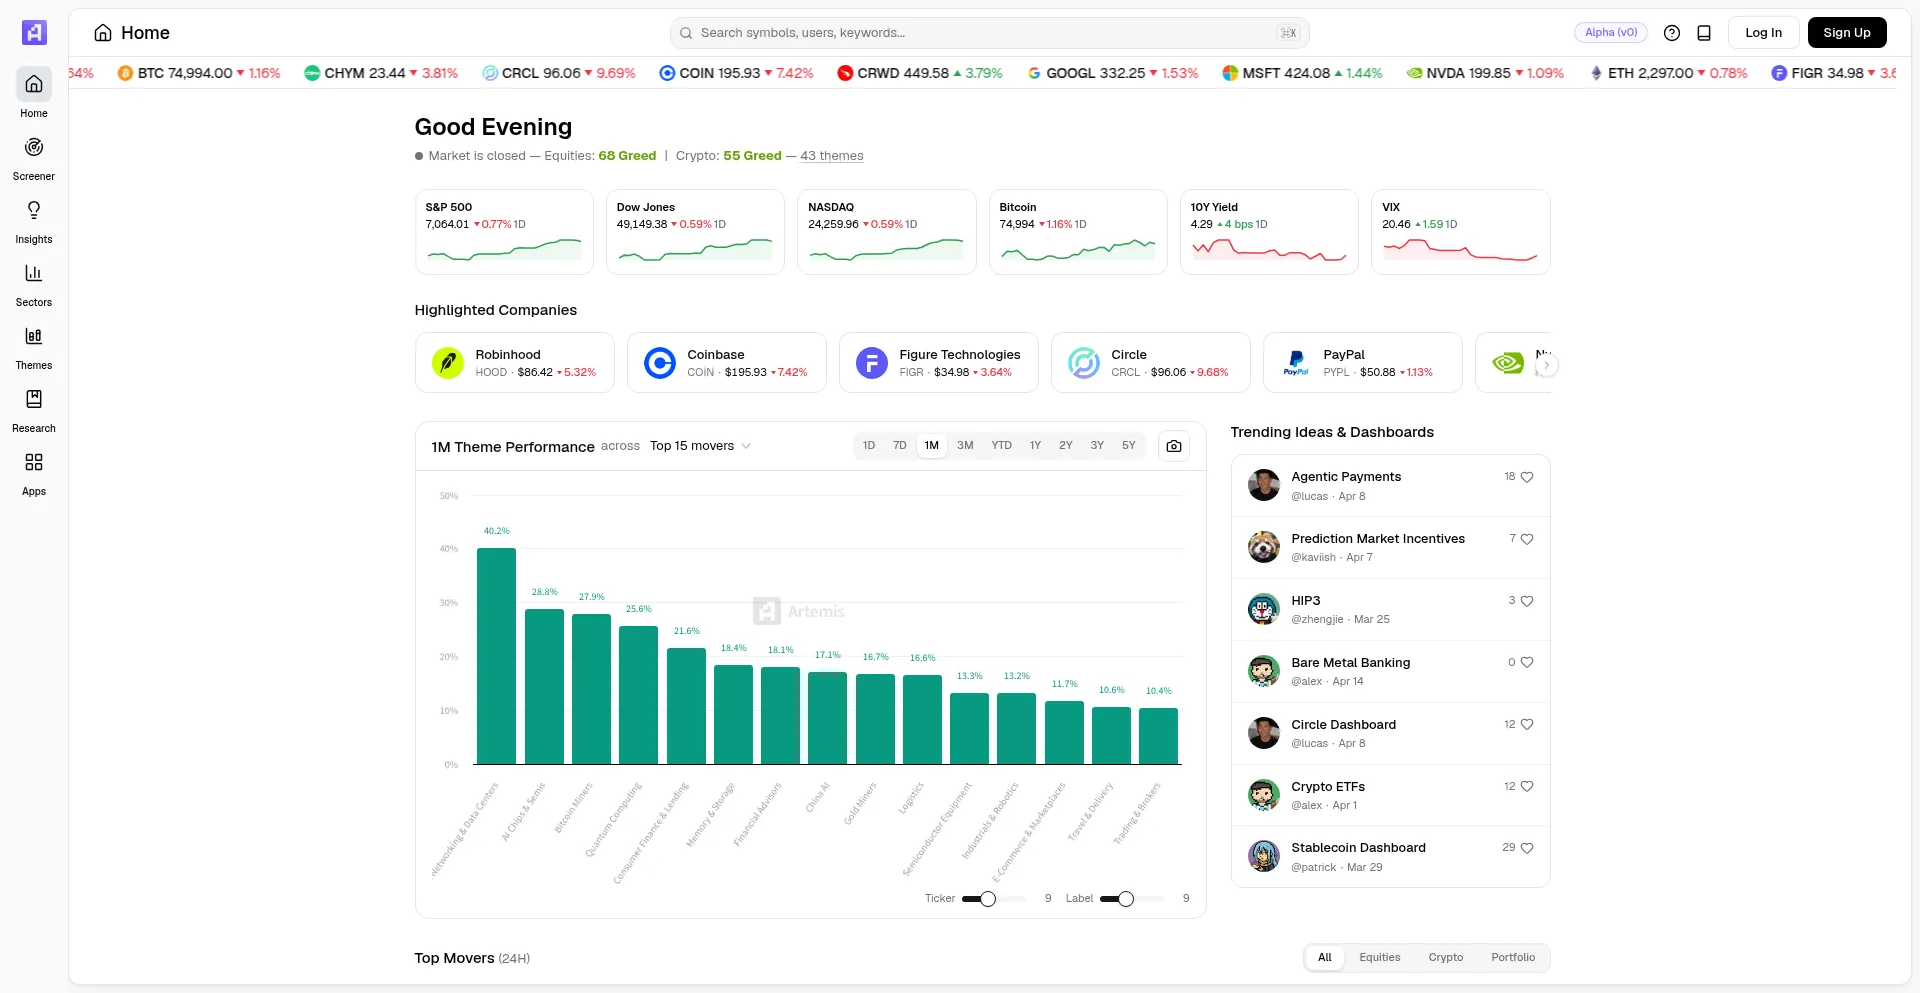1920x993 pixels.
Task: Click the CRWD 449.58 ticker item
Action: tap(919, 73)
